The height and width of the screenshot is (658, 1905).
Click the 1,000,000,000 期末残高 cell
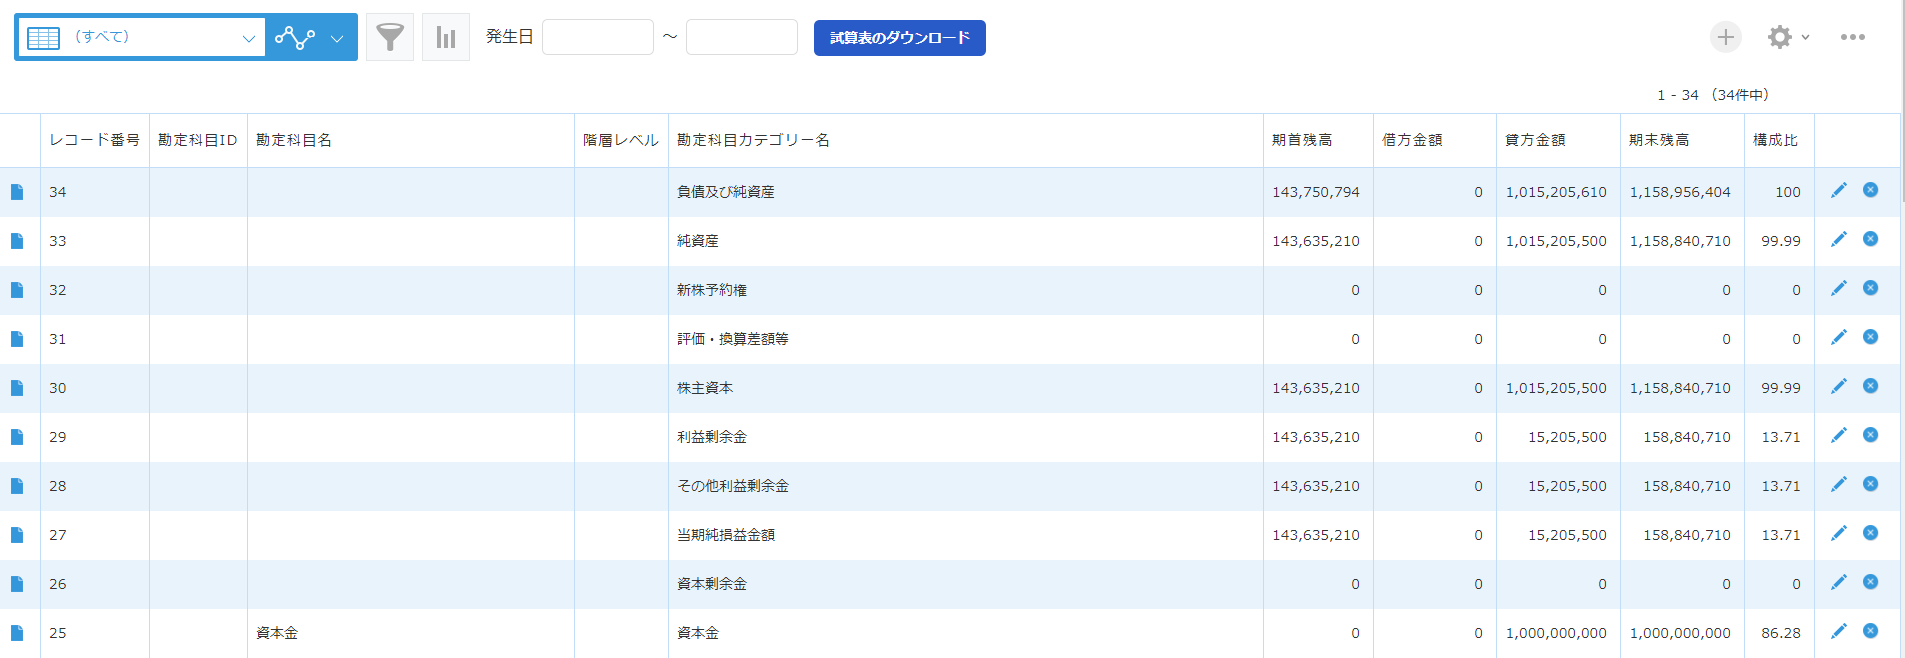click(1682, 633)
